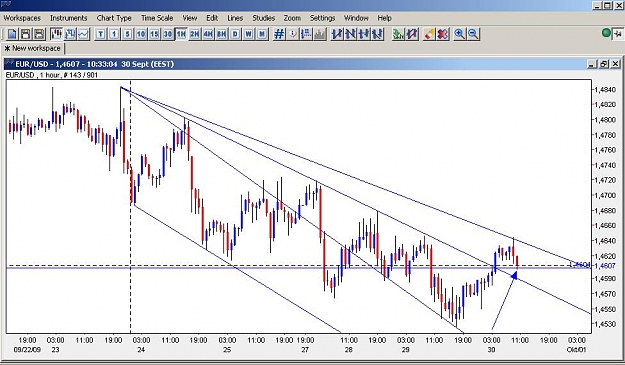Open the Studies menu
625x365 pixels.
click(263, 18)
